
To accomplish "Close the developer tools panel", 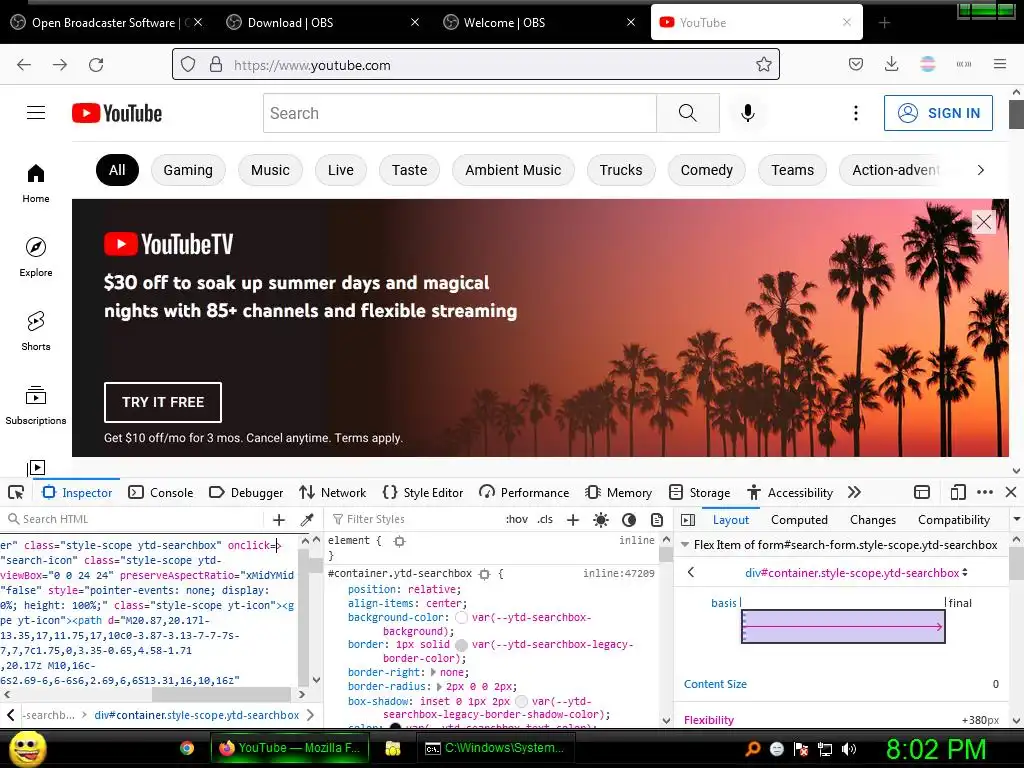I will click(x=1011, y=492).
